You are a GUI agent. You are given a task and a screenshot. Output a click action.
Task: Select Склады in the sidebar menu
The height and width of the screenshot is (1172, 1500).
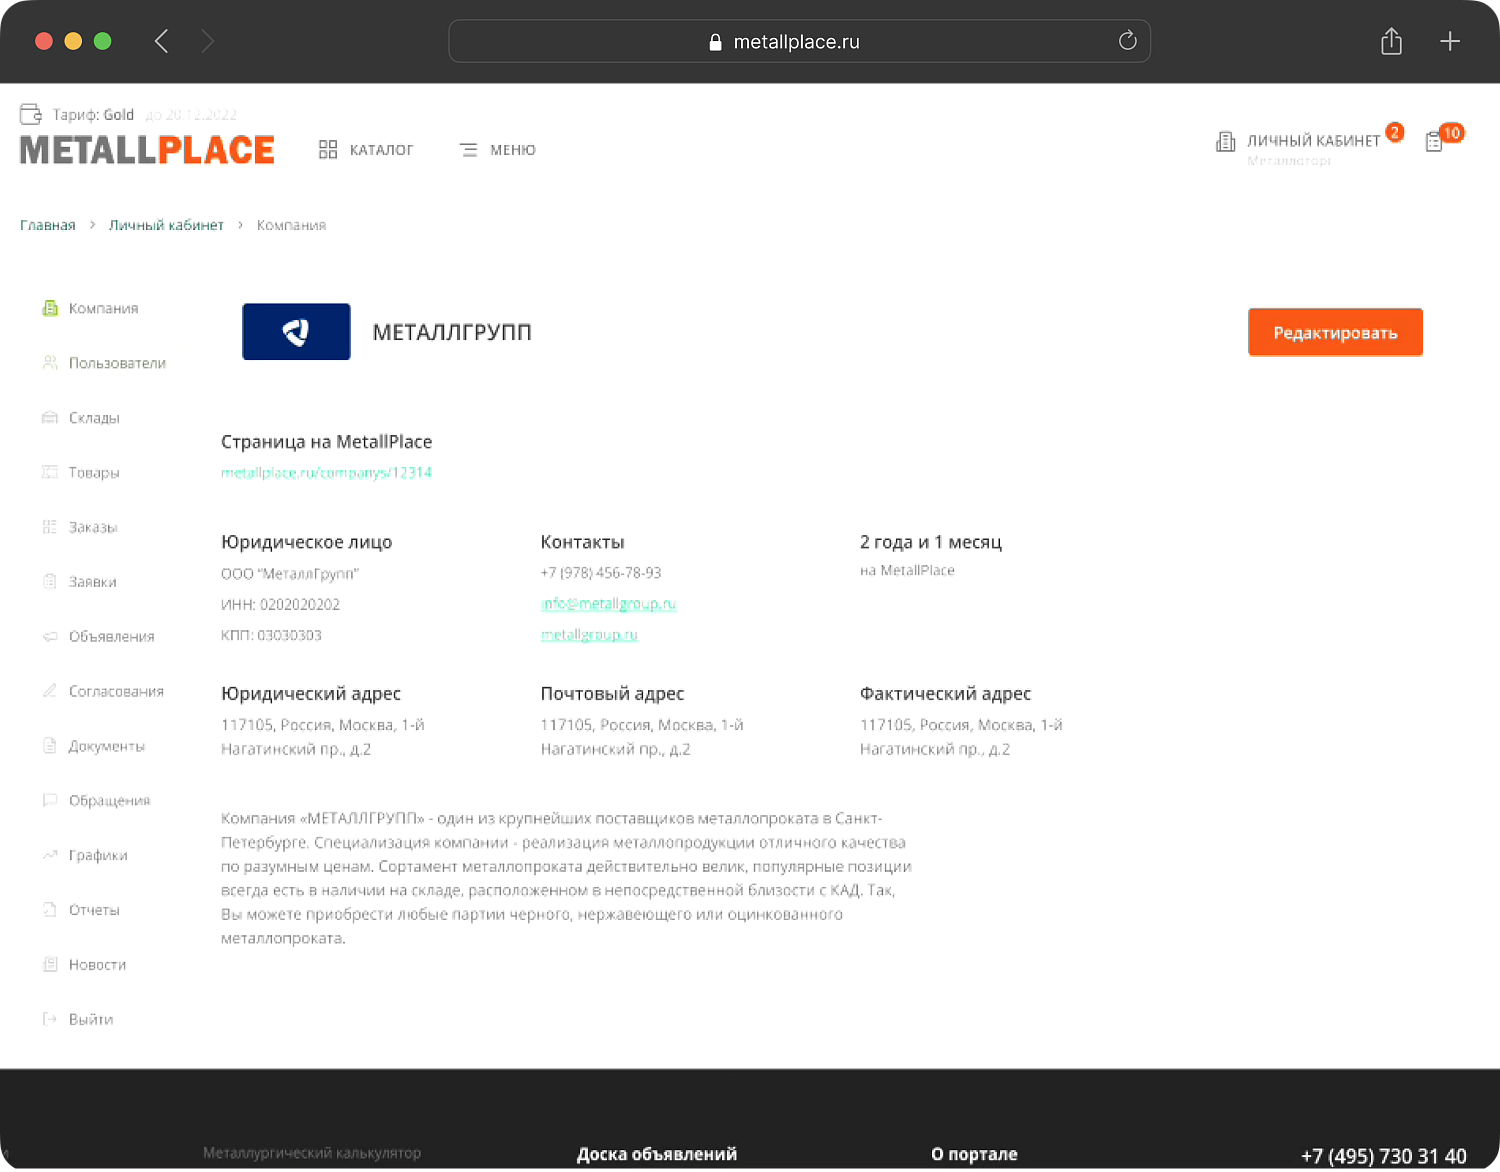coord(94,418)
